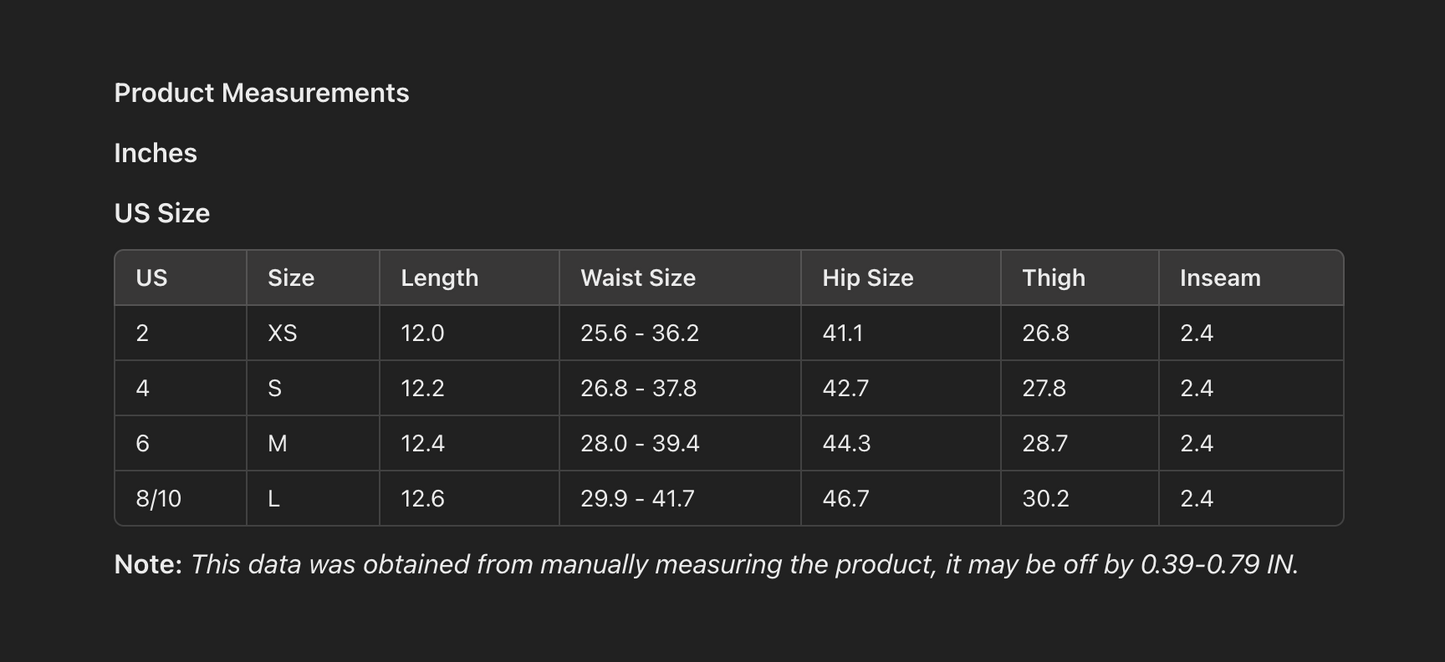Click the Product Measurements heading
This screenshot has height=662, width=1445.
[261, 93]
